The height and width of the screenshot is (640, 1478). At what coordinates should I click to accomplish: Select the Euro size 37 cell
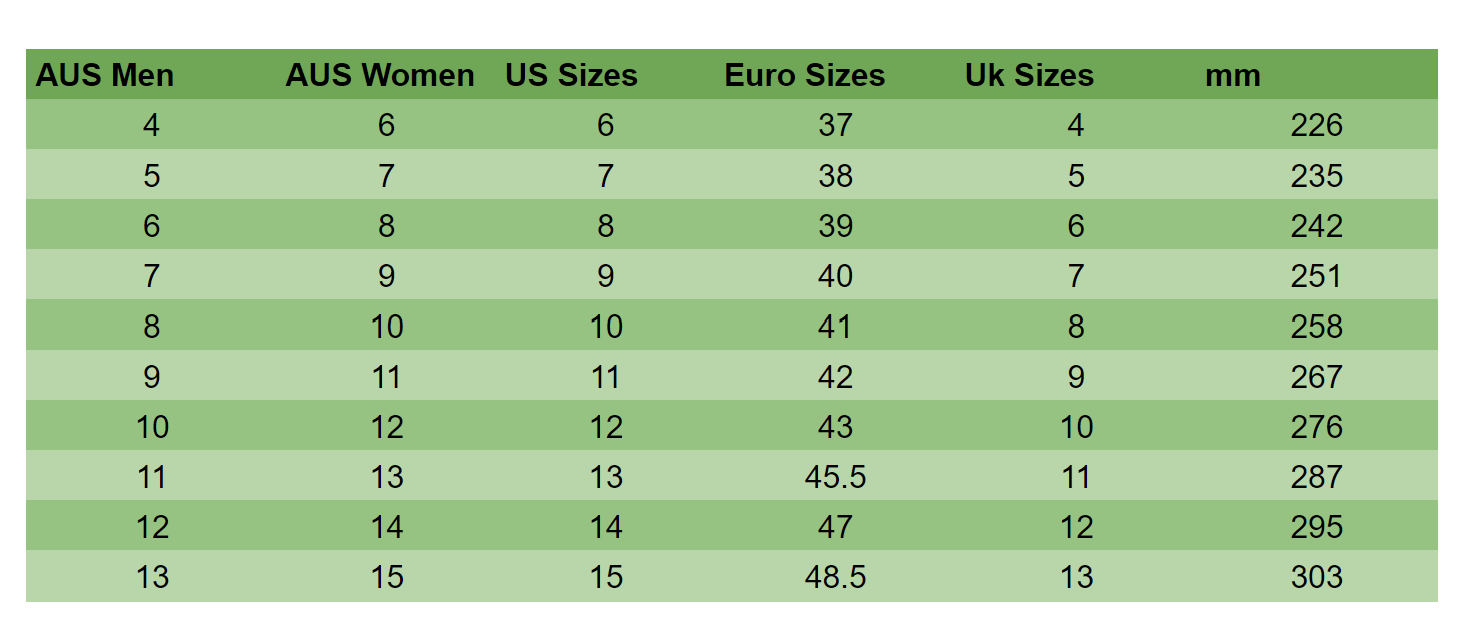pos(835,125)
